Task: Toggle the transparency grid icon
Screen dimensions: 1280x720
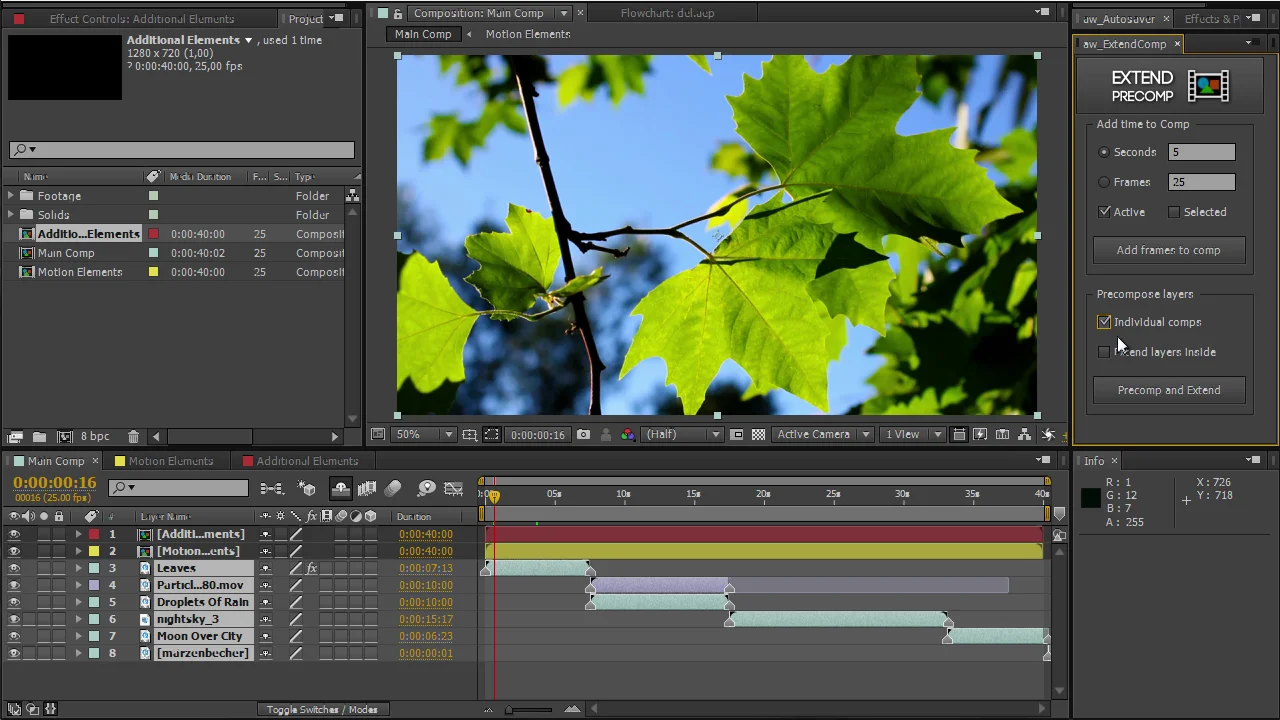Action: click(x=758, y=434)
